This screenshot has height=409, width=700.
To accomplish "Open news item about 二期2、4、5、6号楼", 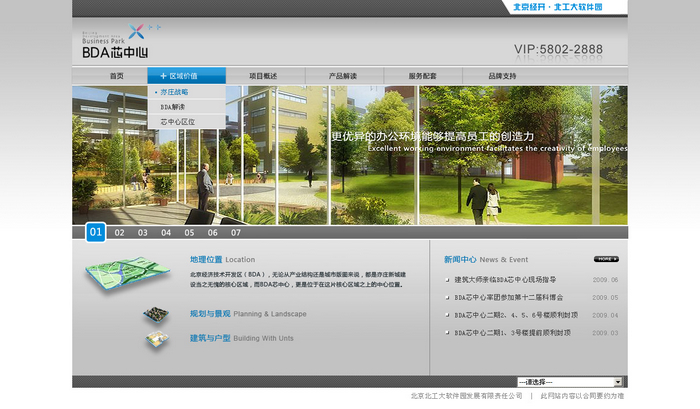I will 516,315.
